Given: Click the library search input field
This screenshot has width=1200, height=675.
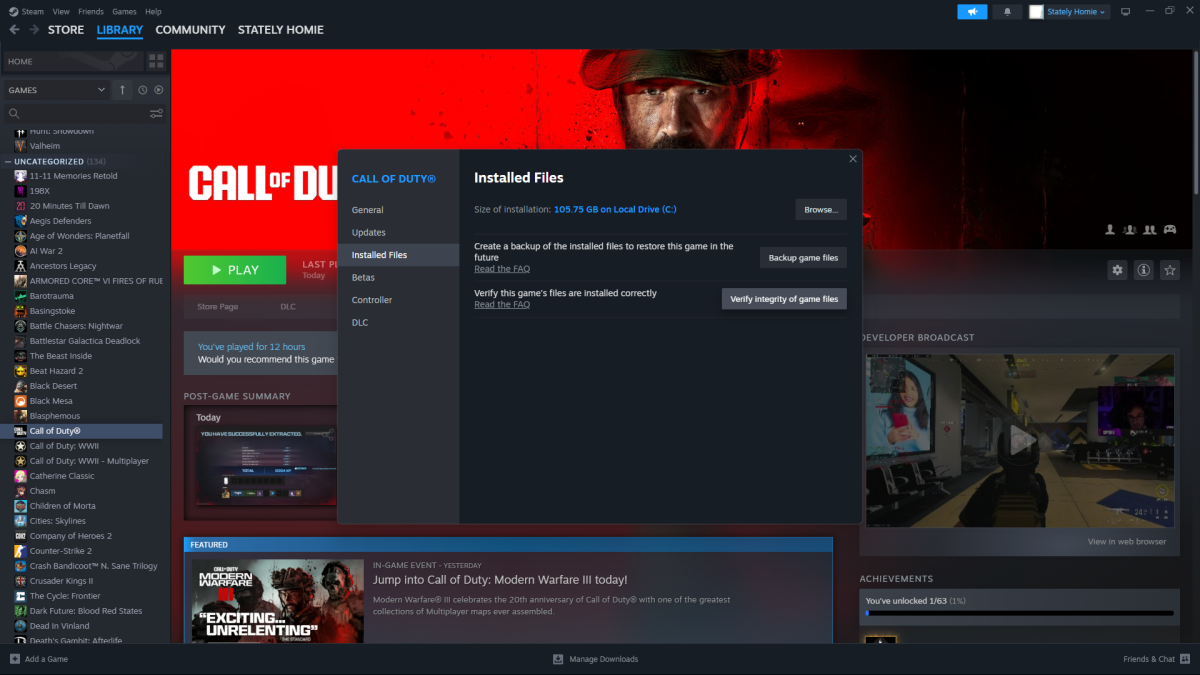Looking at the screenshot, I should [80, 114].
